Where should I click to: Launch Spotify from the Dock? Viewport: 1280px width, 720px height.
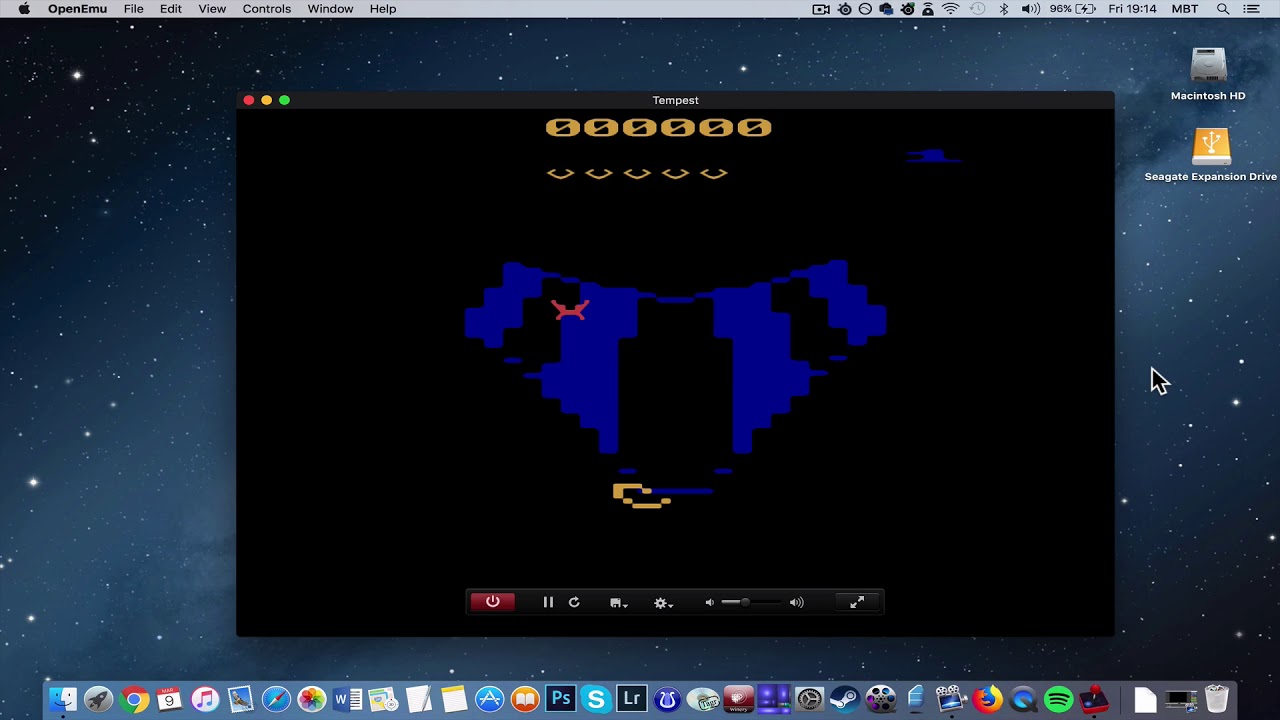coord(1058,699)
